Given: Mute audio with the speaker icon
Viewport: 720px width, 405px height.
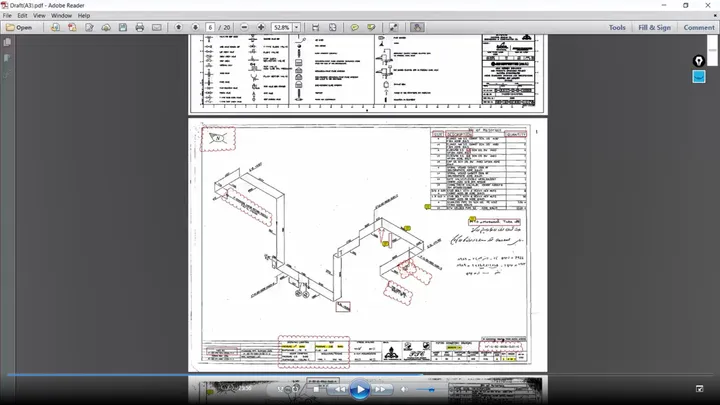Looking at the screenshot, I should tap(404, 389).
